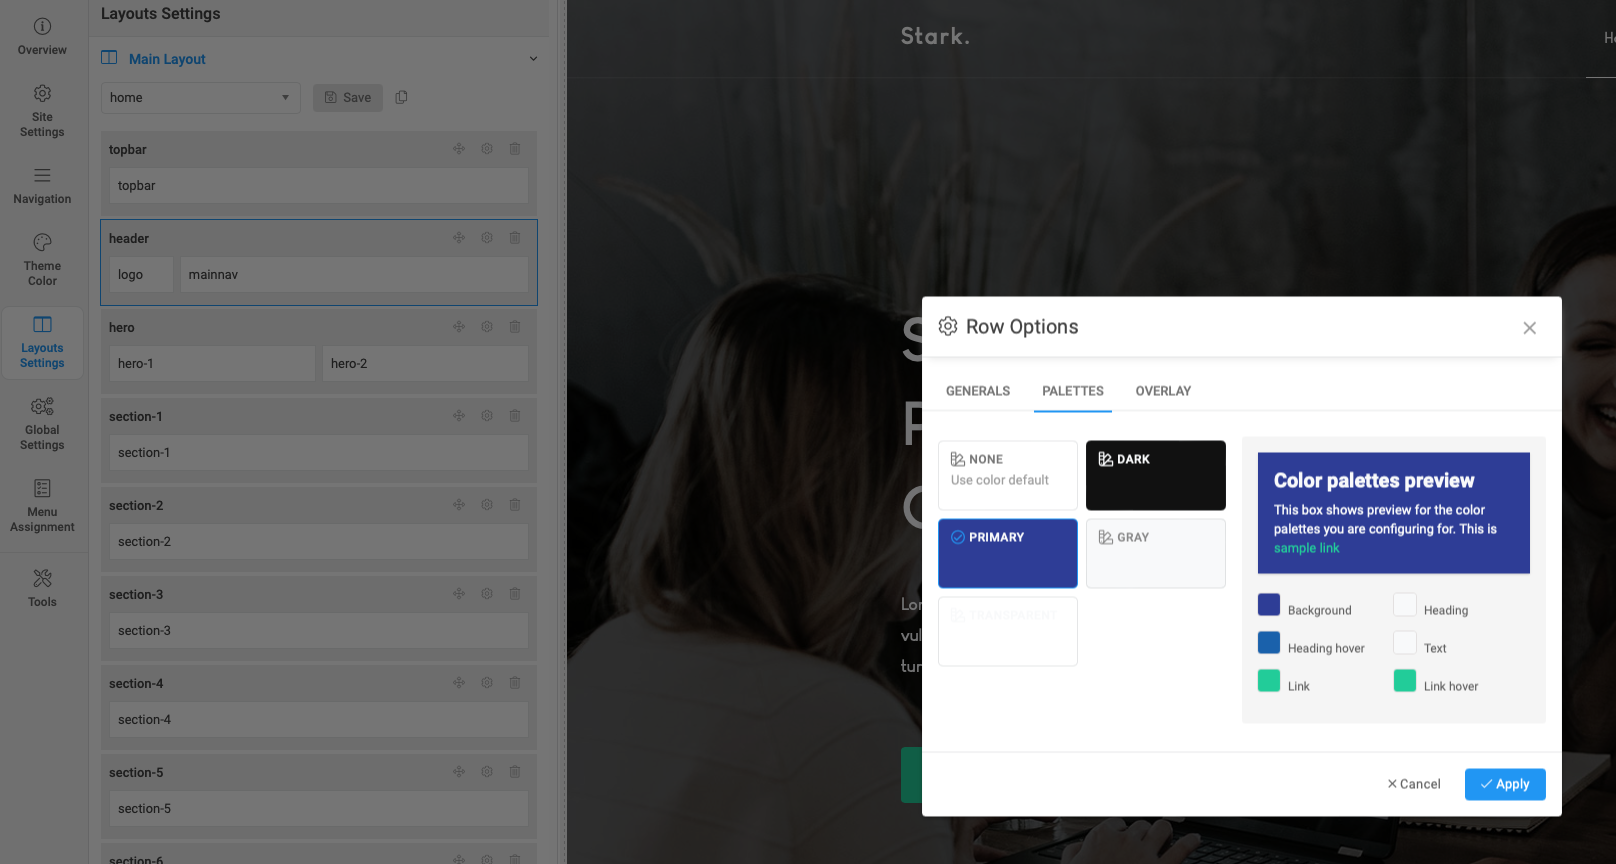Select the DARK color palette
The image size is (1616, 864).
pyautogui.click(x=1156, y=475)
